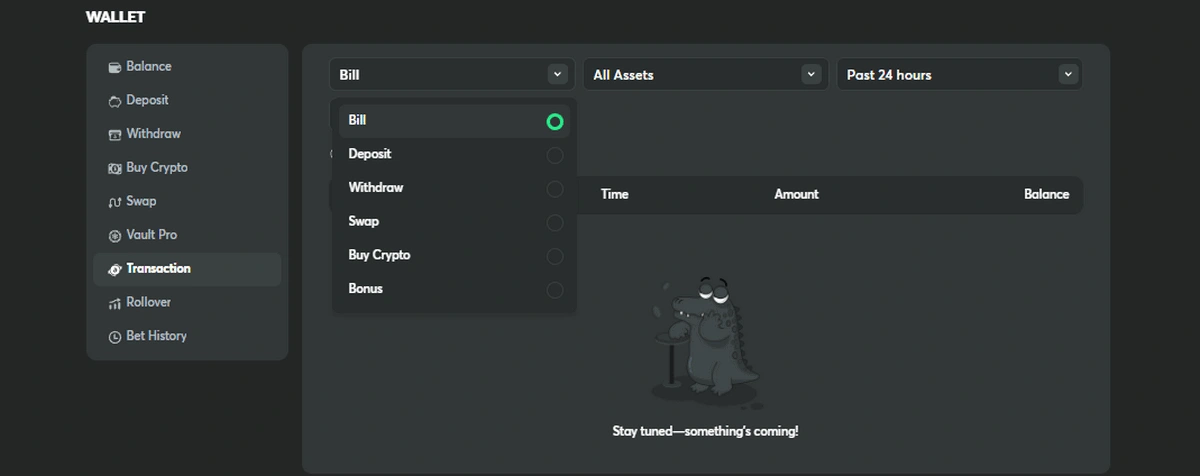This screenshot has width=1200, height=476.
Task: Choose Bonus option label in list
Action: [366, 288]
